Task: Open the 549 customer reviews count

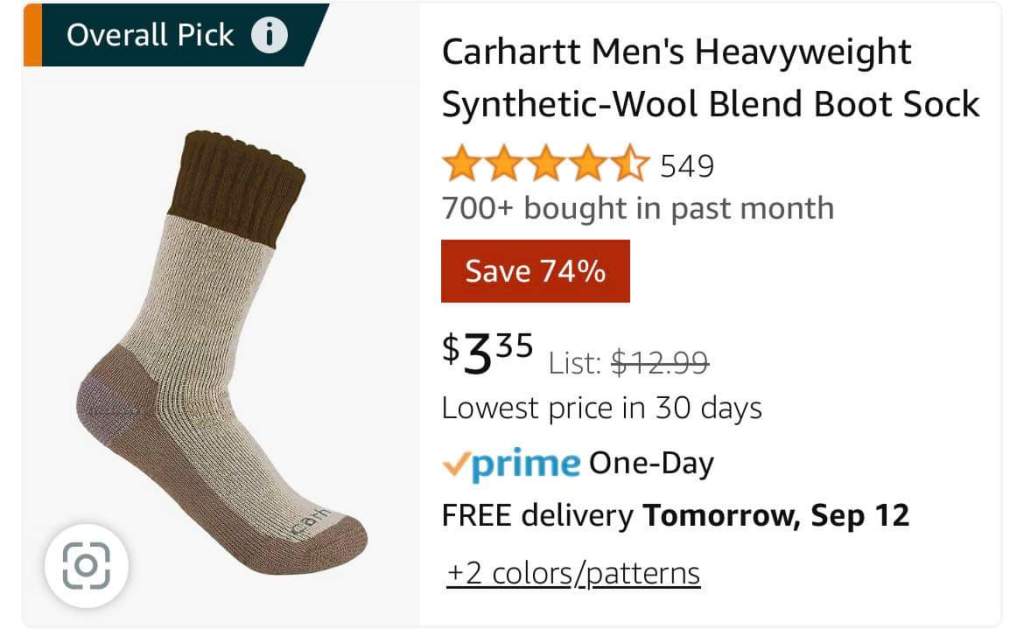Action: click(x=687, y=166)
